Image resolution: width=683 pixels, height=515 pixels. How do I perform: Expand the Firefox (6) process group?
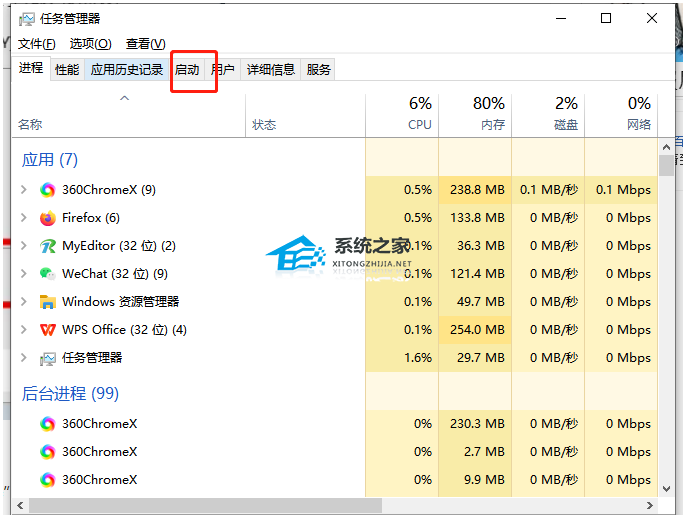click(x=24, y=218)
